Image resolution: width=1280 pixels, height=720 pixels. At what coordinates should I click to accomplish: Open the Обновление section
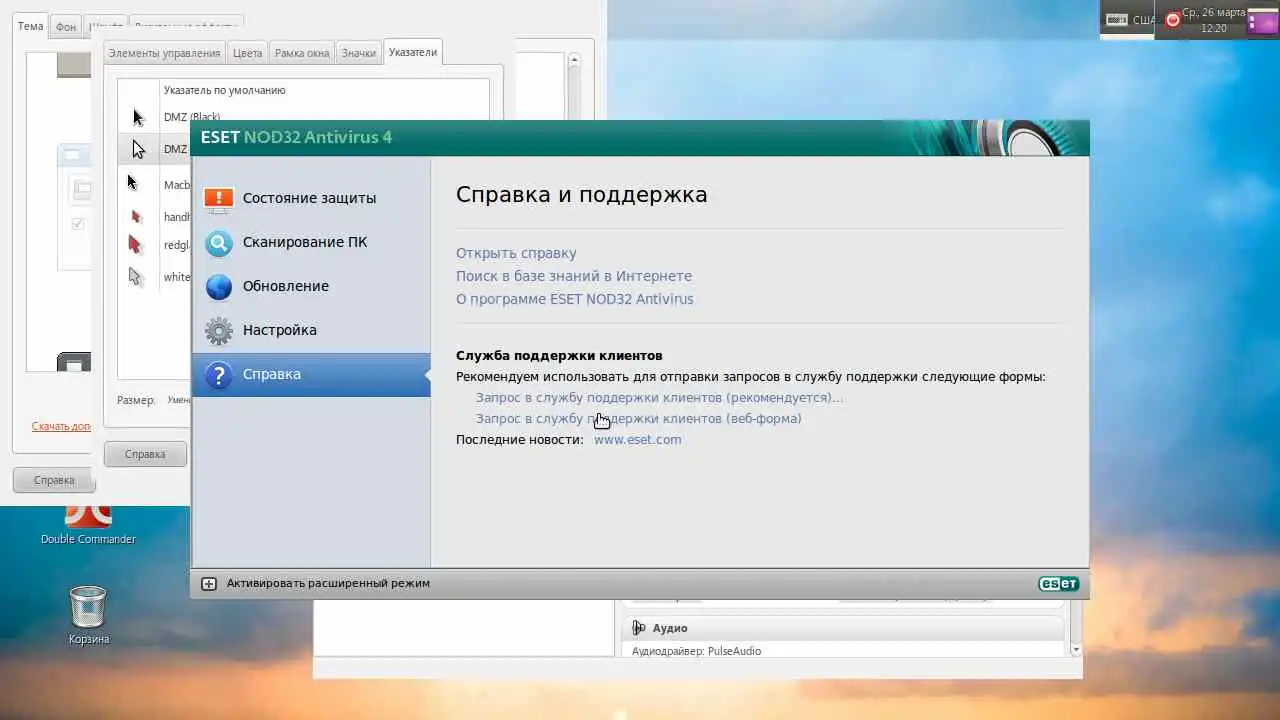pyautogui.click(x=311, y=286)
